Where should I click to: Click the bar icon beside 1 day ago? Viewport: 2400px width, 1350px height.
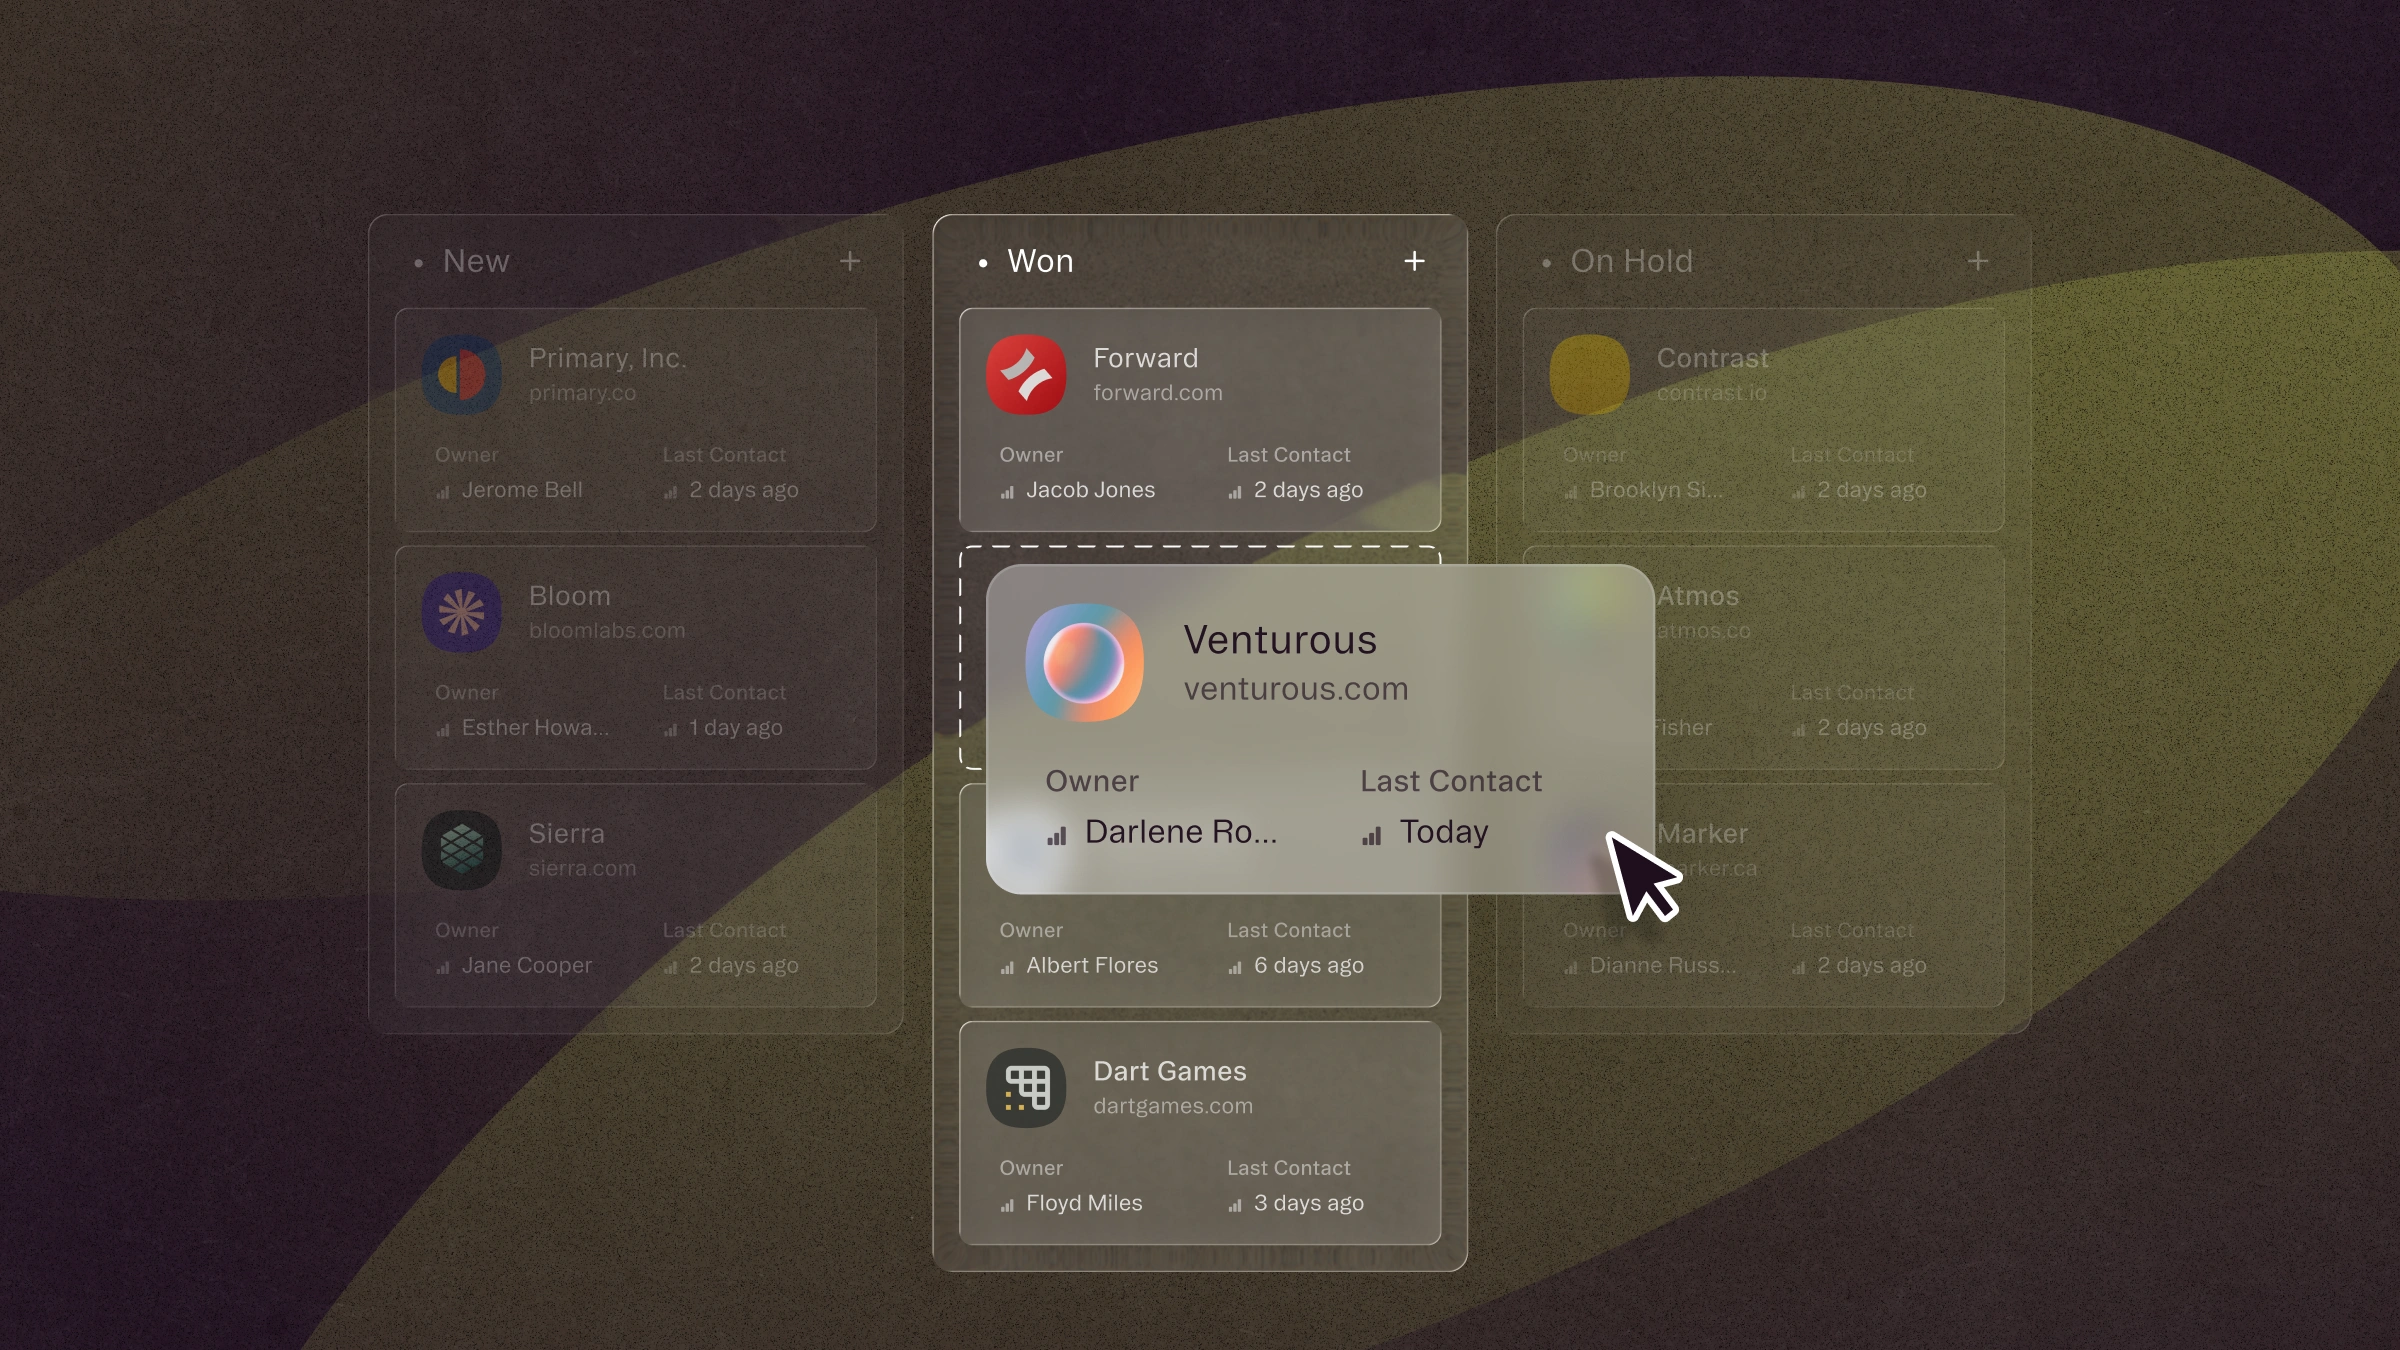tap(671, 730)
